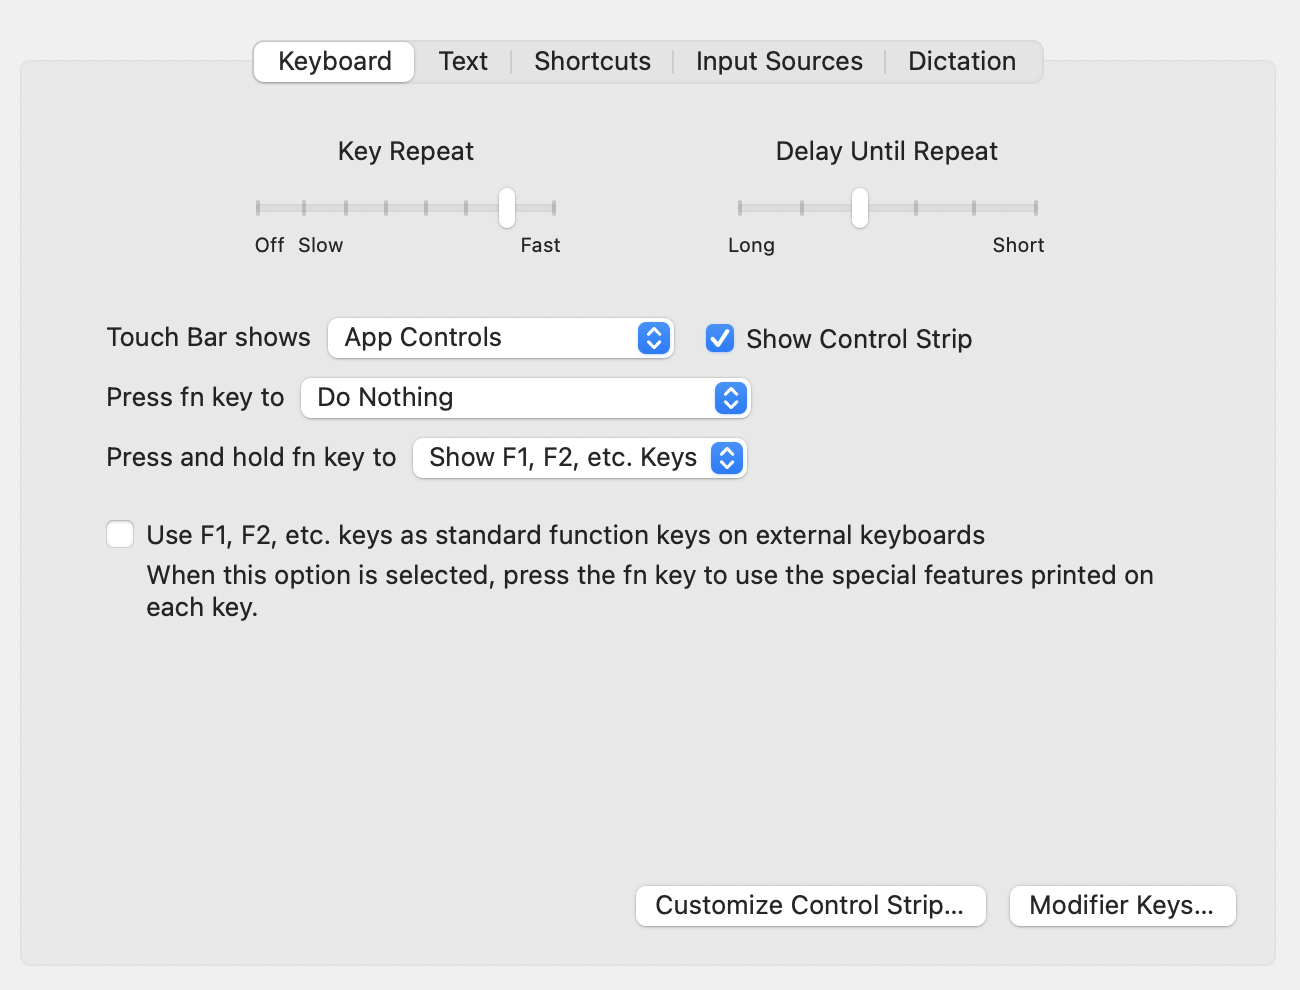Uncheck Show Control Strip checkbox
Screen dimensions: 1300x990
(x=720, y=338)
